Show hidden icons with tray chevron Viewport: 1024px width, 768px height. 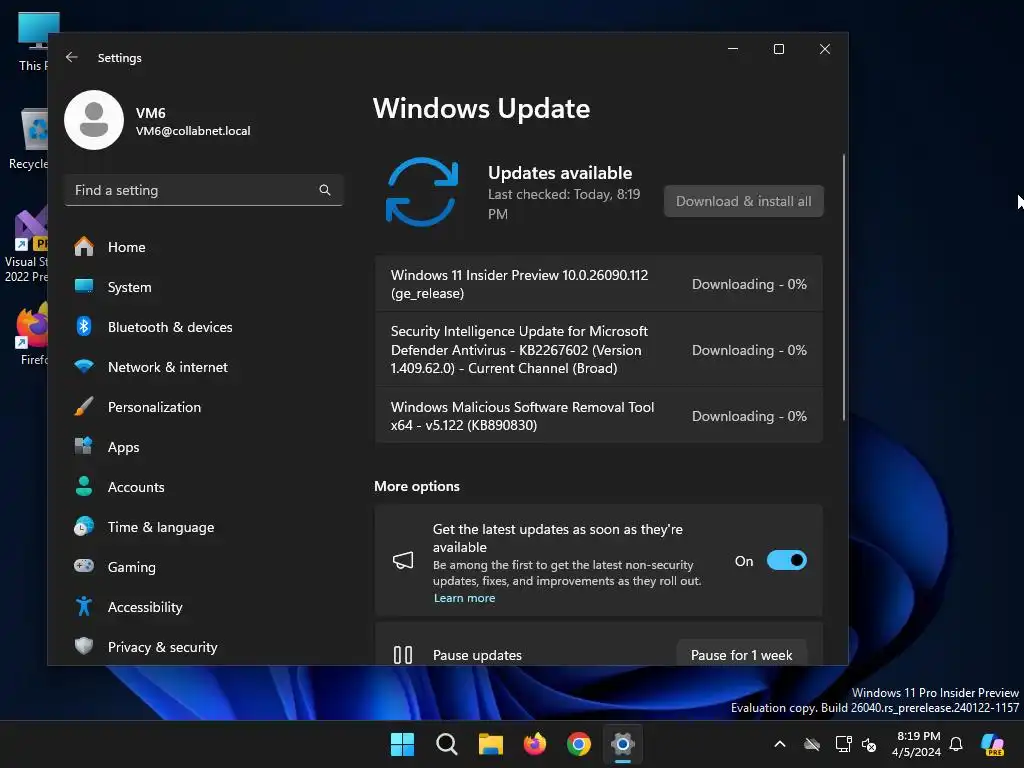point(780,744)
